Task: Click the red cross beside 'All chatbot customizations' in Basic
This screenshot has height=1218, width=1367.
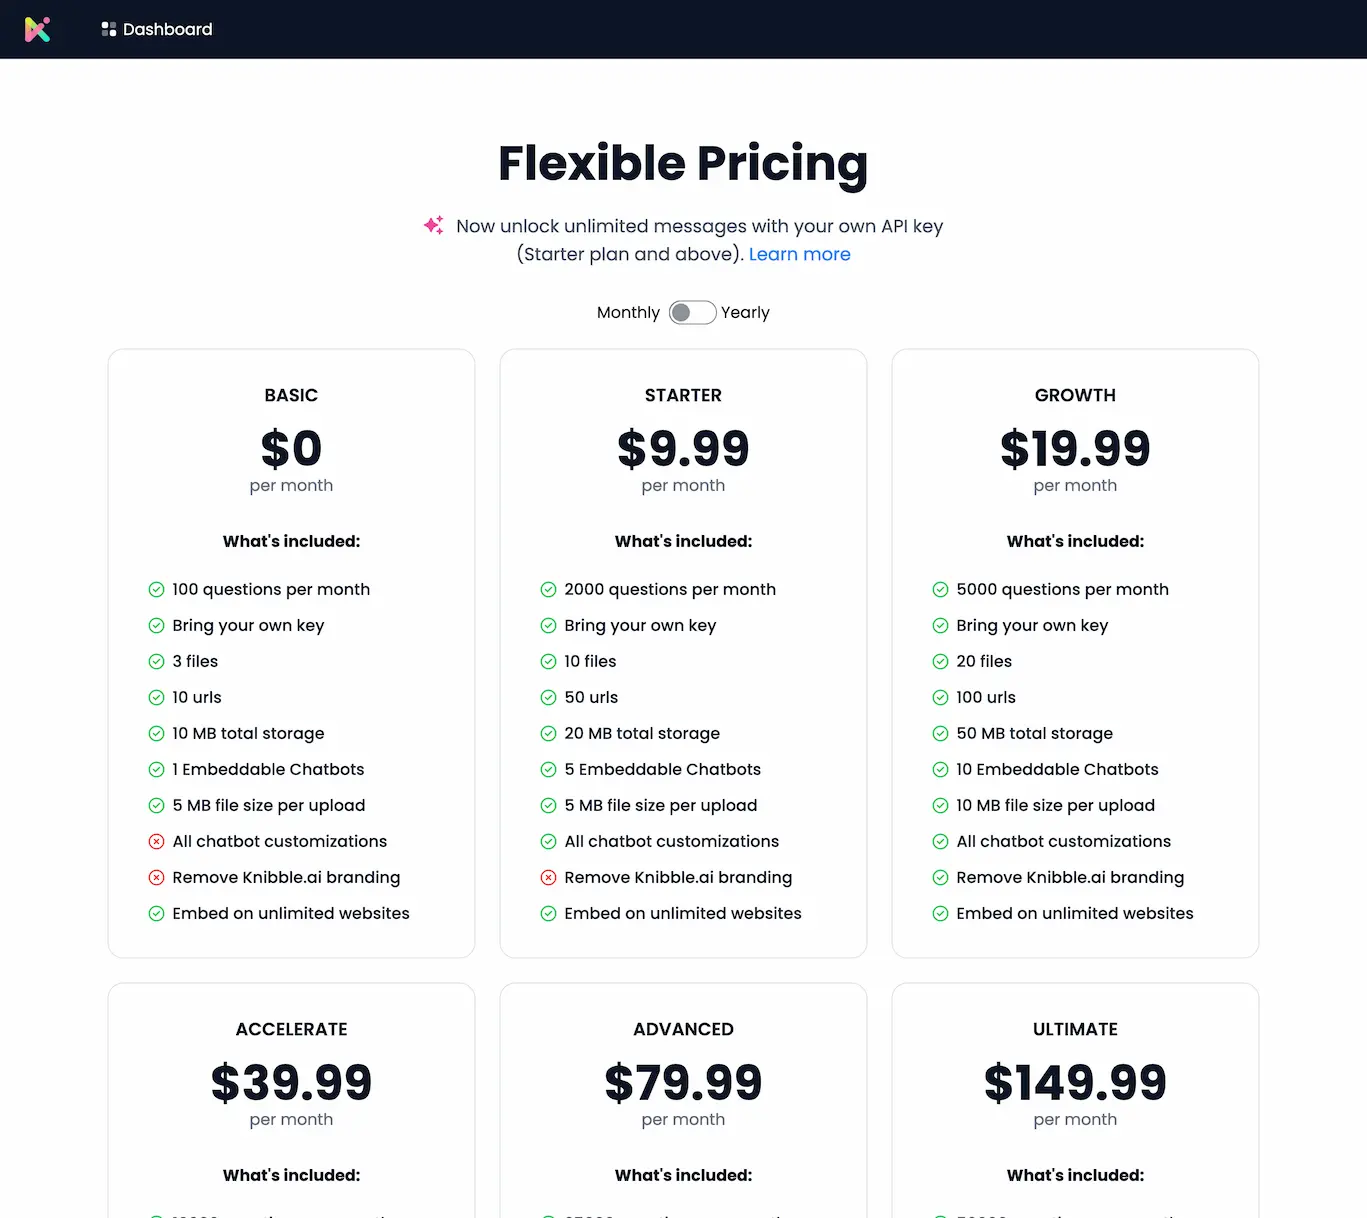Action: coord(156,841)
